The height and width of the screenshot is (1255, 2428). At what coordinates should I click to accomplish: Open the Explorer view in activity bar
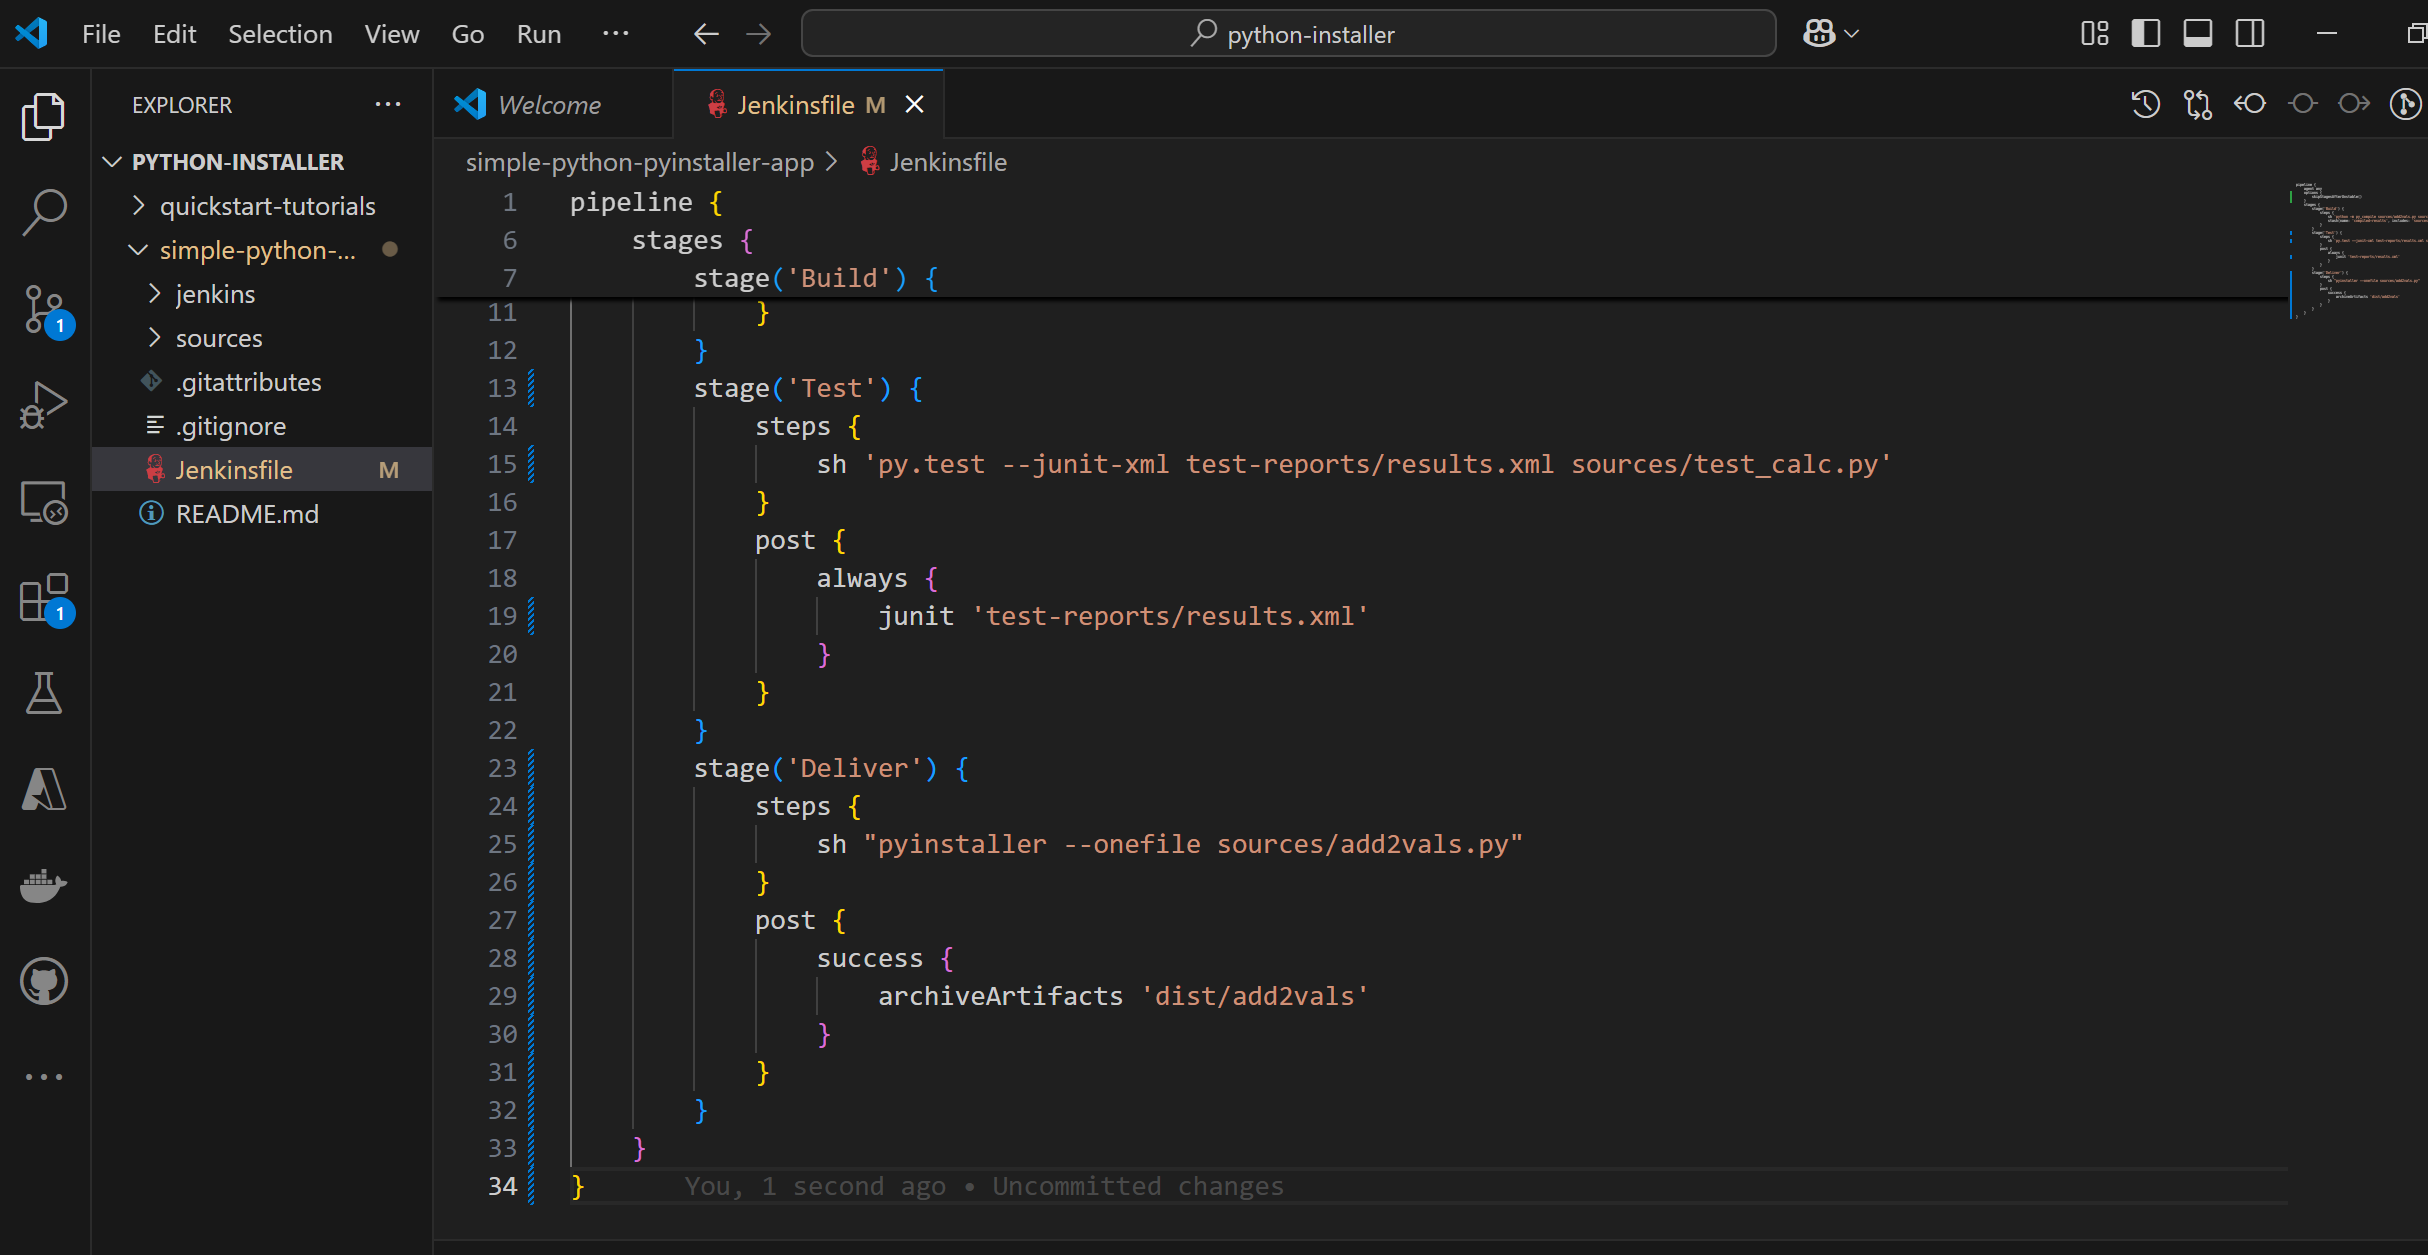(x=44, y=117)
